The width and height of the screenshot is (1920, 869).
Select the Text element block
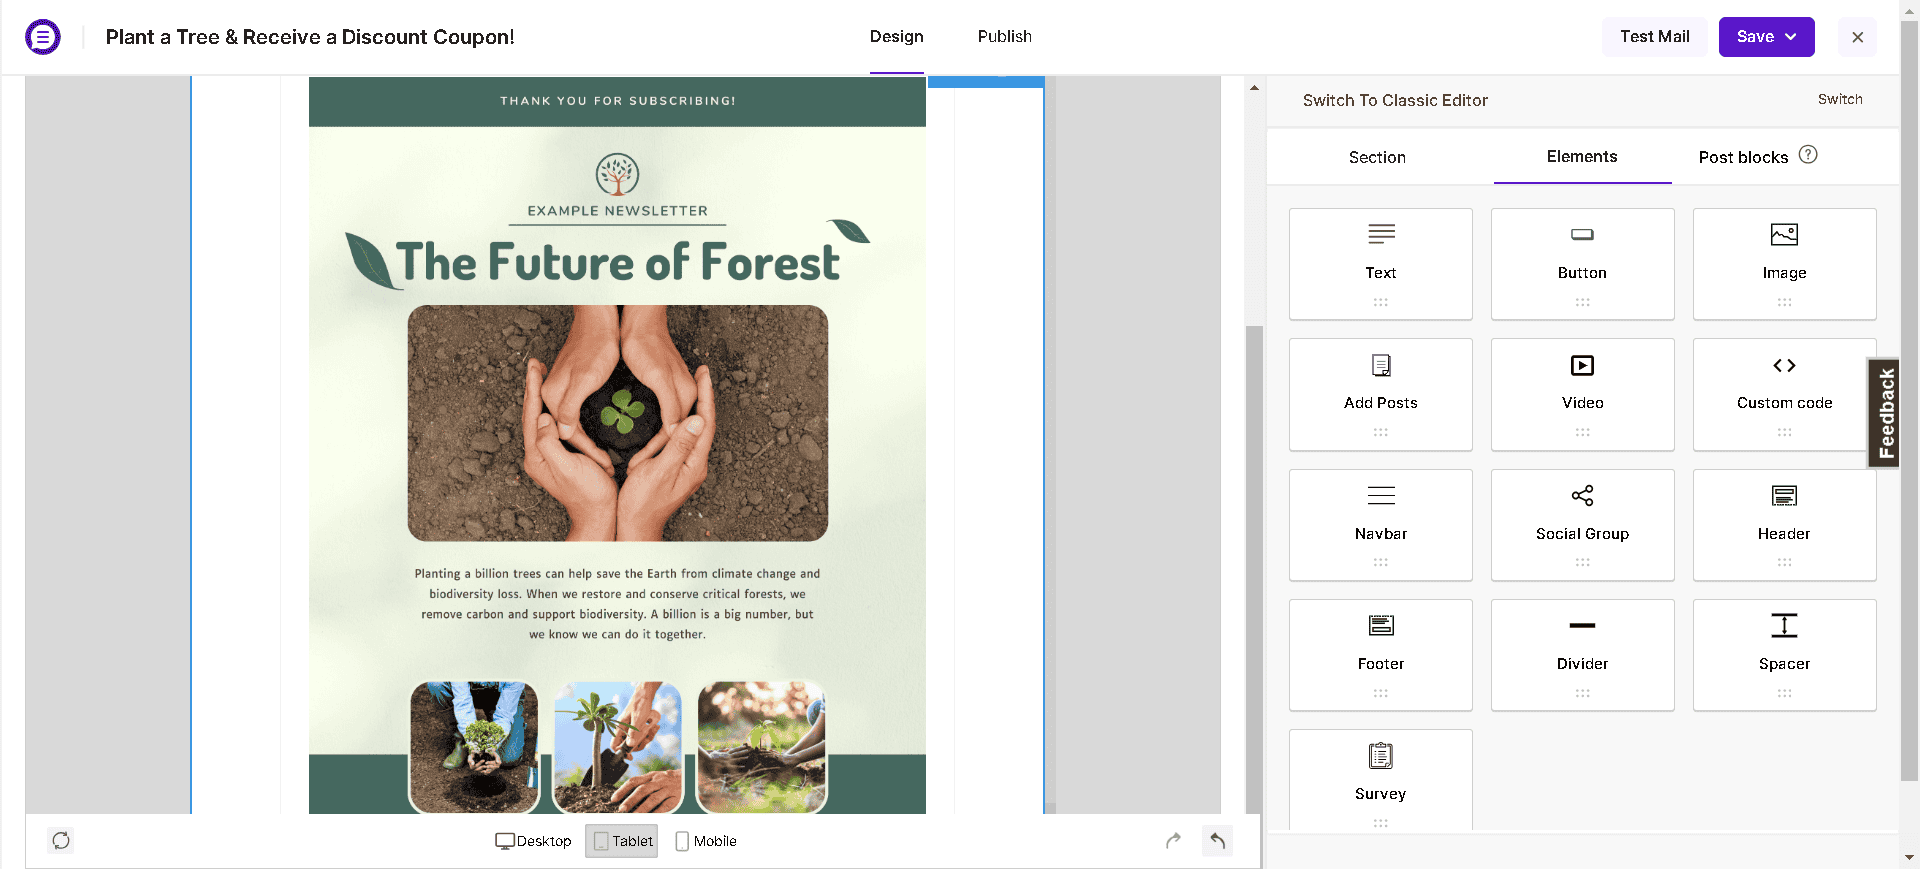[1380, 263]
